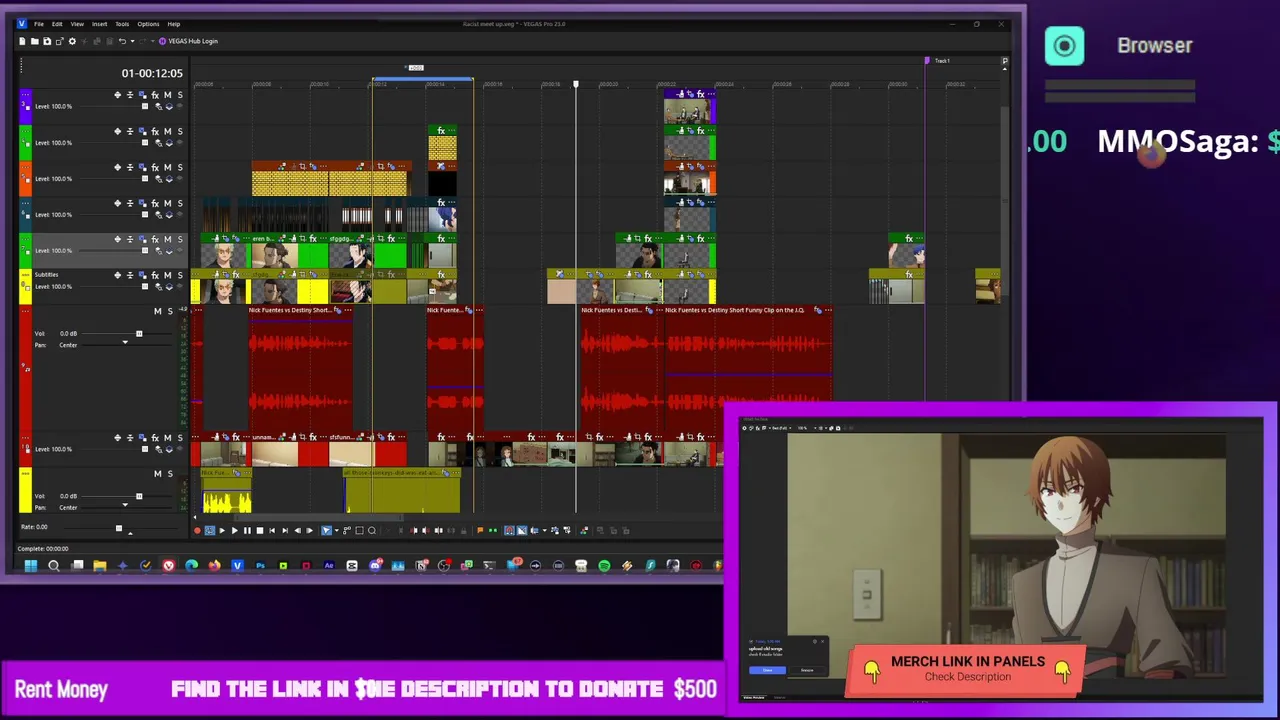Create a new project via toolbar icon

pyautogui.click(x=22, y=41)
